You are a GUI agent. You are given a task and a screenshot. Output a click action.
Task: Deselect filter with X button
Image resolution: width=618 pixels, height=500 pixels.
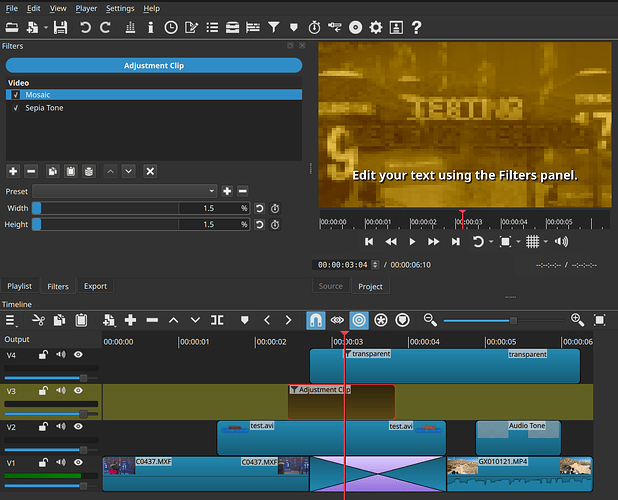[150, 171]
